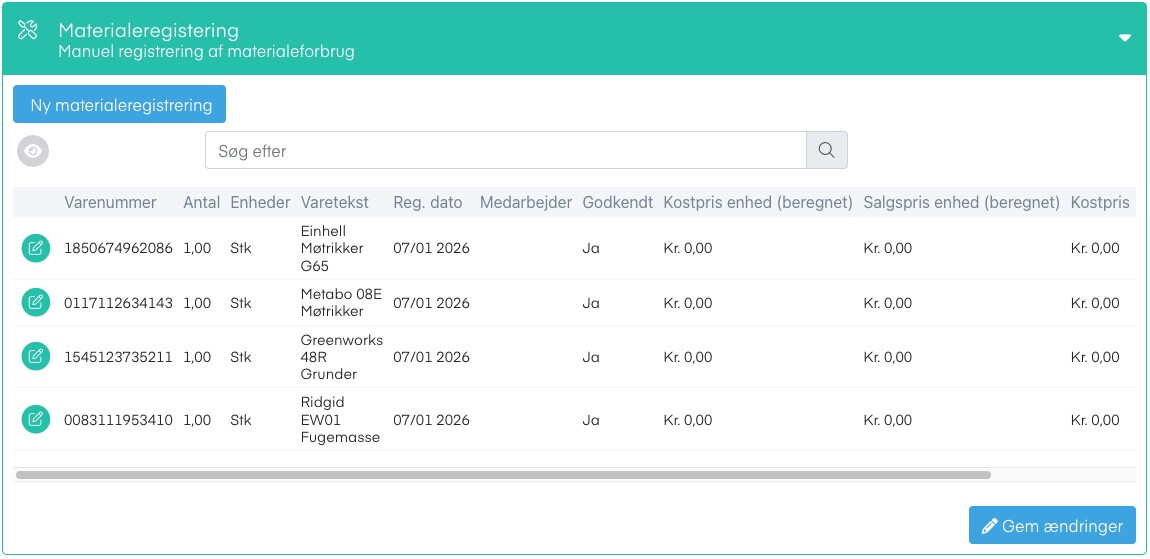Click the Medarbejder column header

pos(526,202)
